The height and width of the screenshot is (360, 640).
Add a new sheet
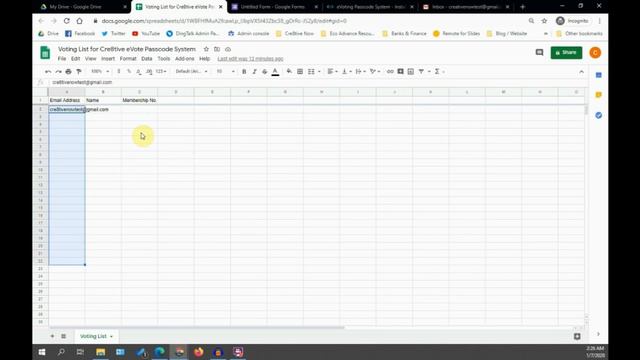[x=52, y=336]
